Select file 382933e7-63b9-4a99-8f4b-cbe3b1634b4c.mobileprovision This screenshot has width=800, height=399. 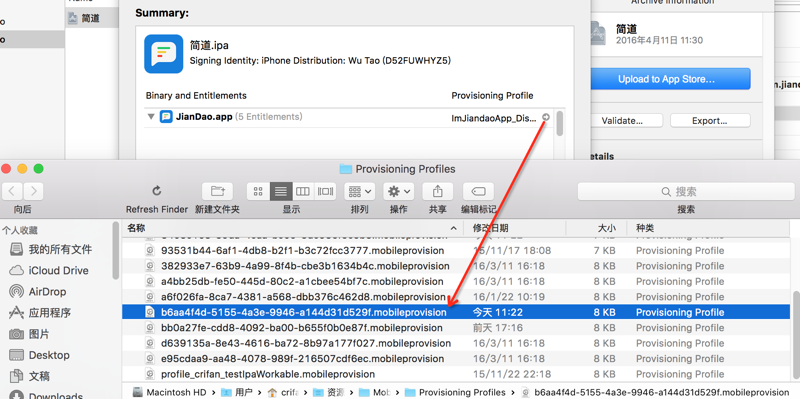305,266
